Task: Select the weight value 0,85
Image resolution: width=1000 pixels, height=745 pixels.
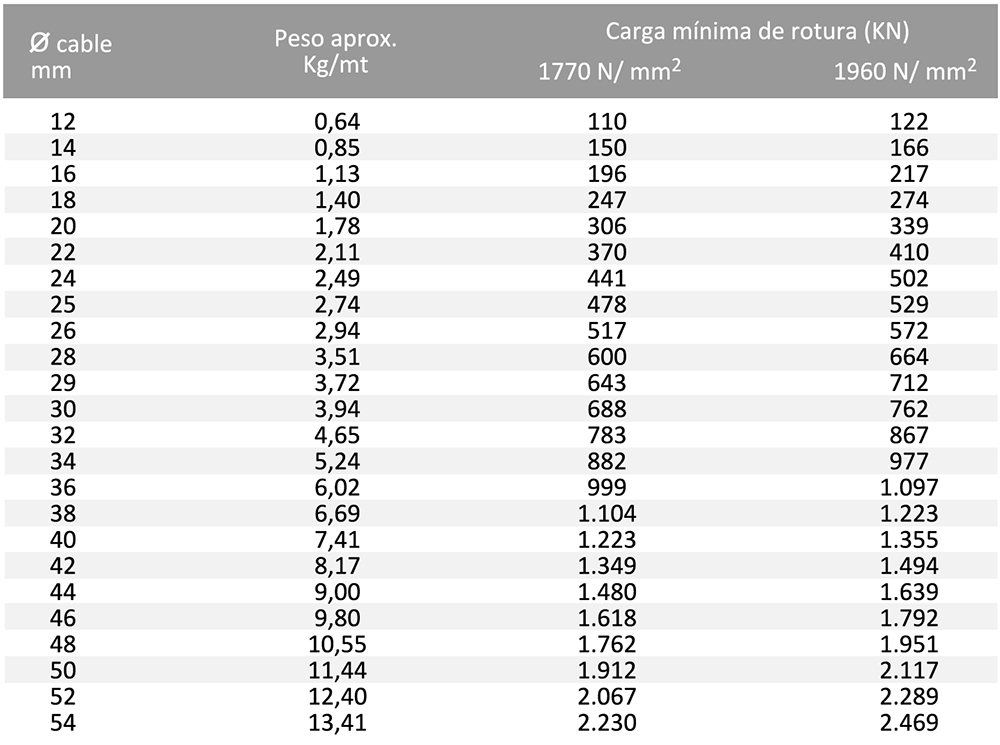Action: click(337, 147)
